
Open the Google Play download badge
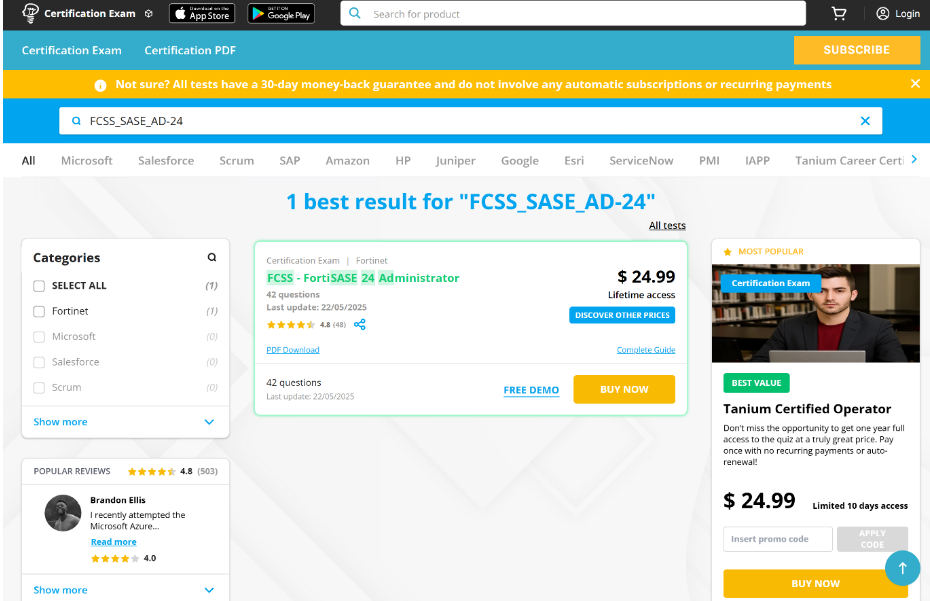(281, 13)
